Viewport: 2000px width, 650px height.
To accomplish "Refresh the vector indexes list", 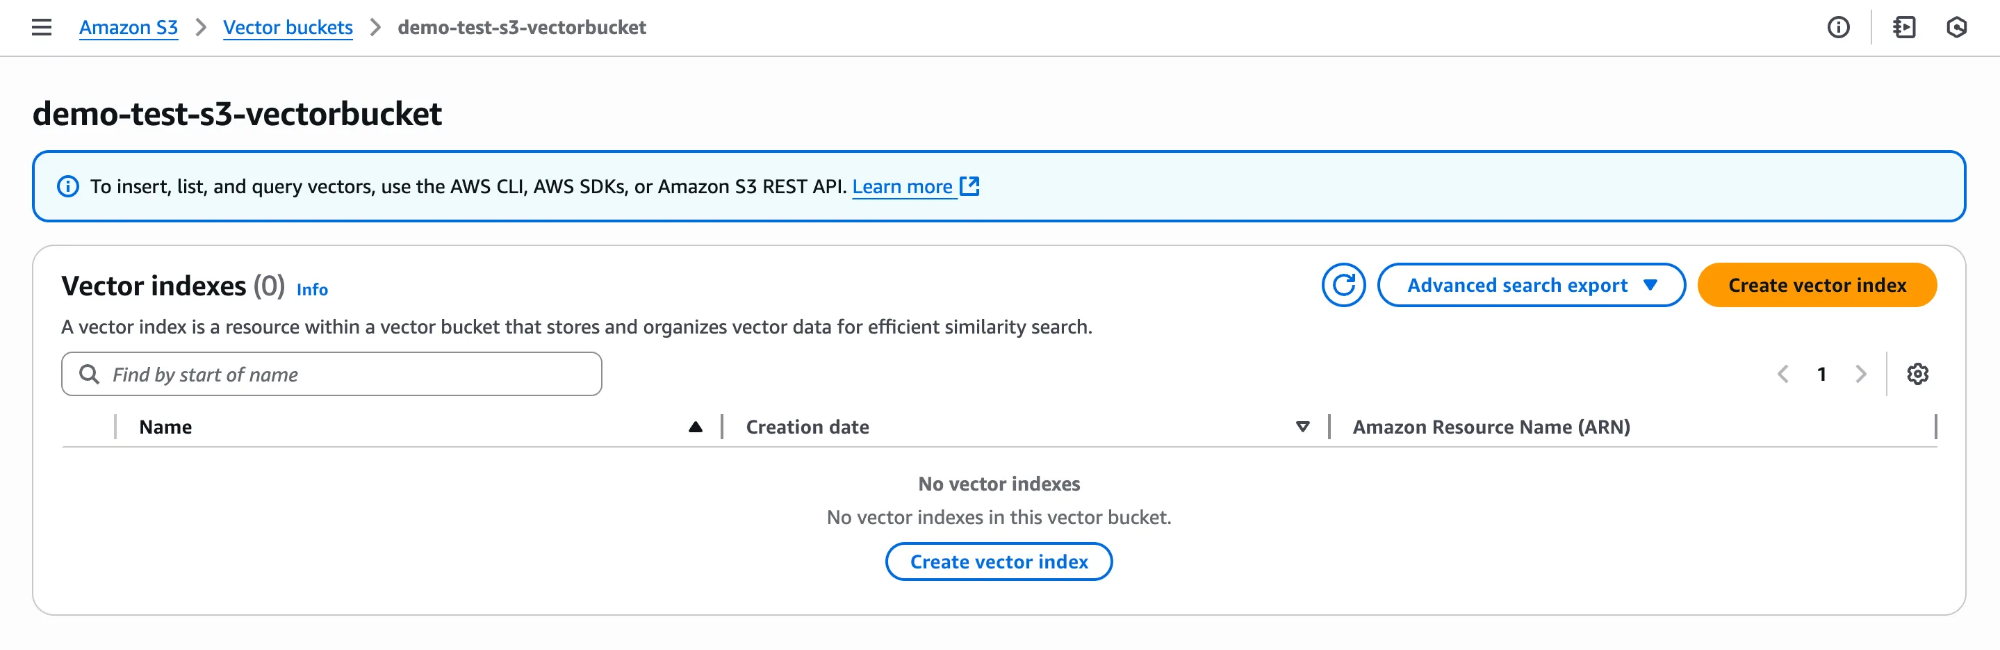I will point(1343,285).
